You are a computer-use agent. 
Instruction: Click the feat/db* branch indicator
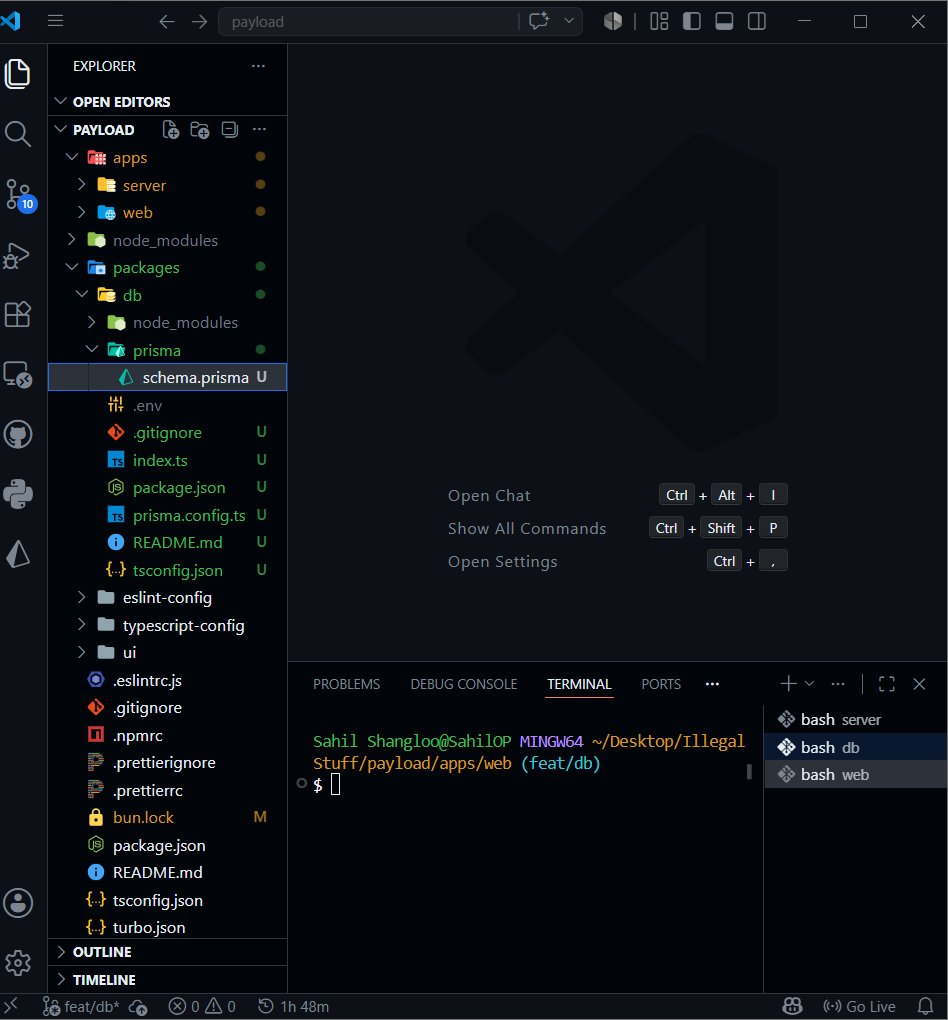pos(81,1007)
